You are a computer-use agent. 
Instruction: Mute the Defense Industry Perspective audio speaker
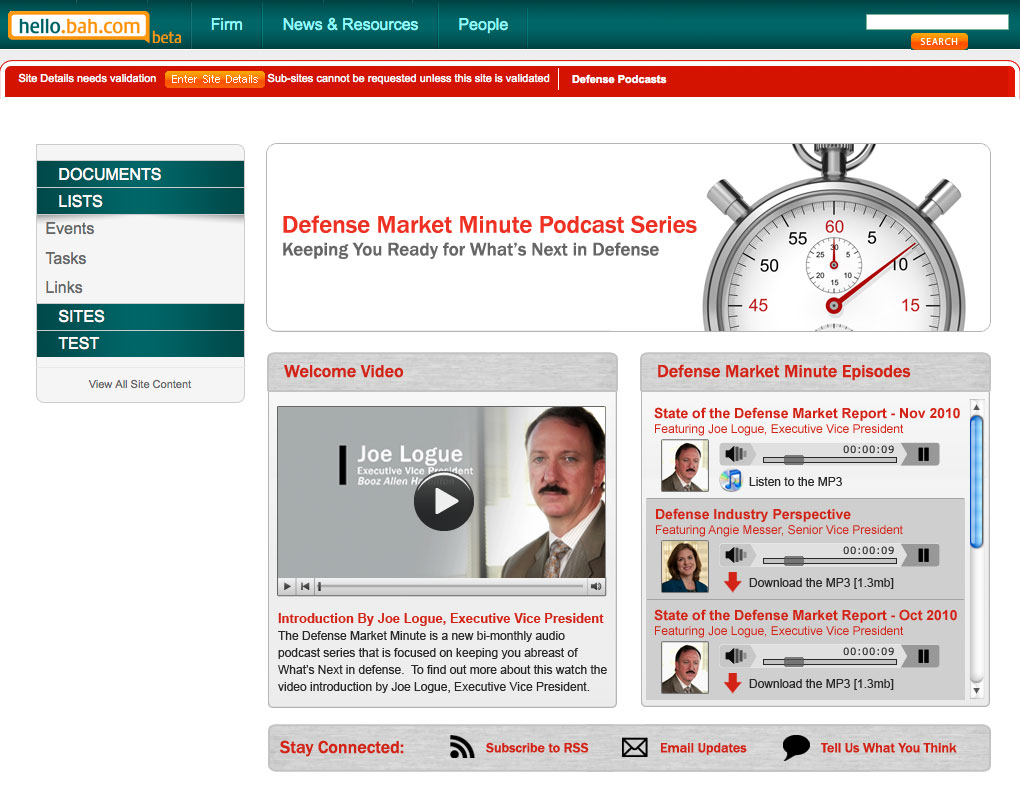coord(736,554)
